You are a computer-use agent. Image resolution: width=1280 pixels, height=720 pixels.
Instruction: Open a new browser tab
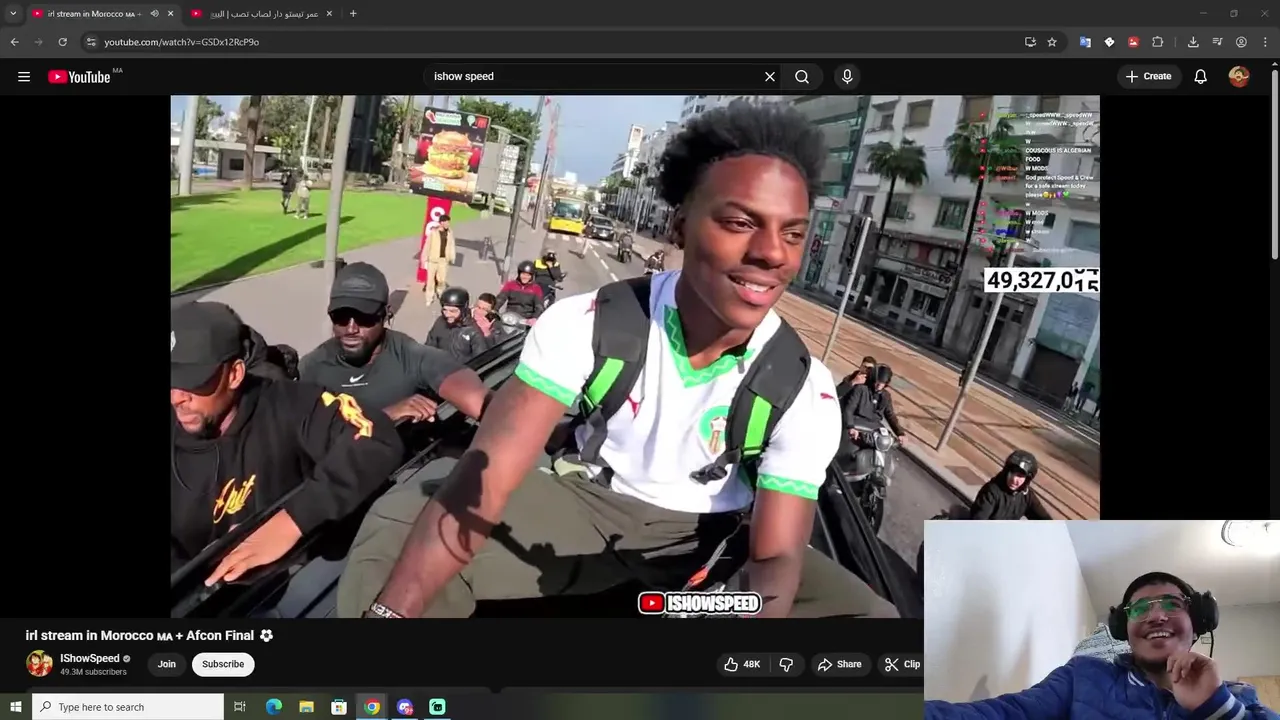point(353,14)
